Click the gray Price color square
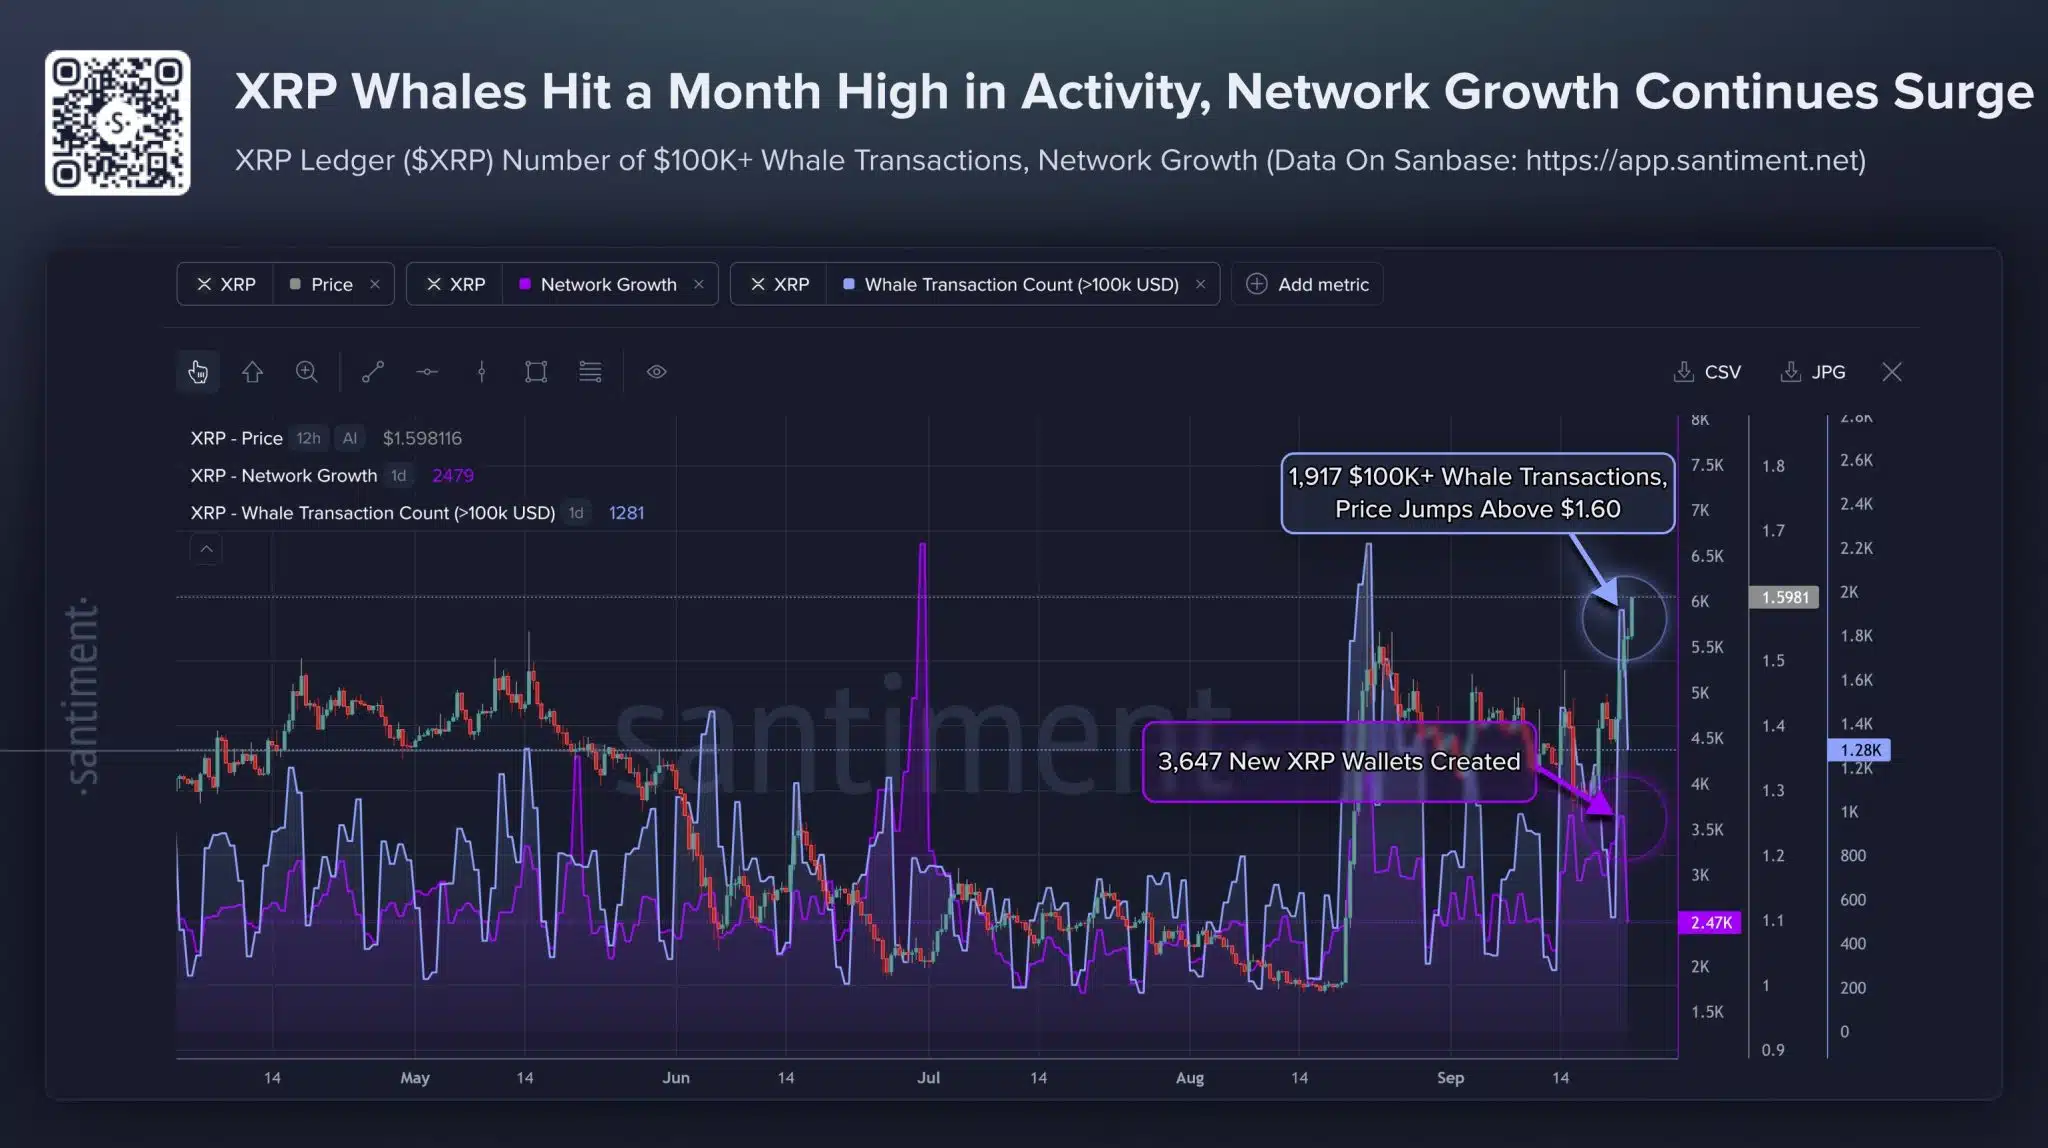 pos(295,284)
